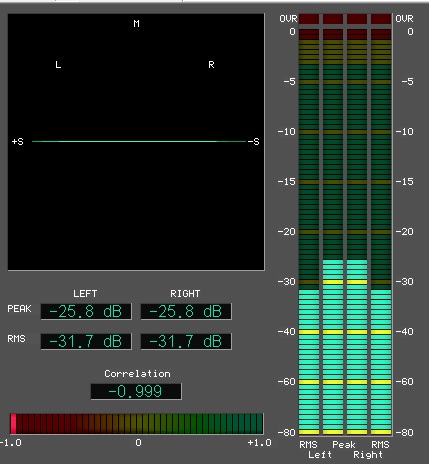429x464 pixels.
Task: Click the RMS row label beside readouts
Action: point(16,339)
